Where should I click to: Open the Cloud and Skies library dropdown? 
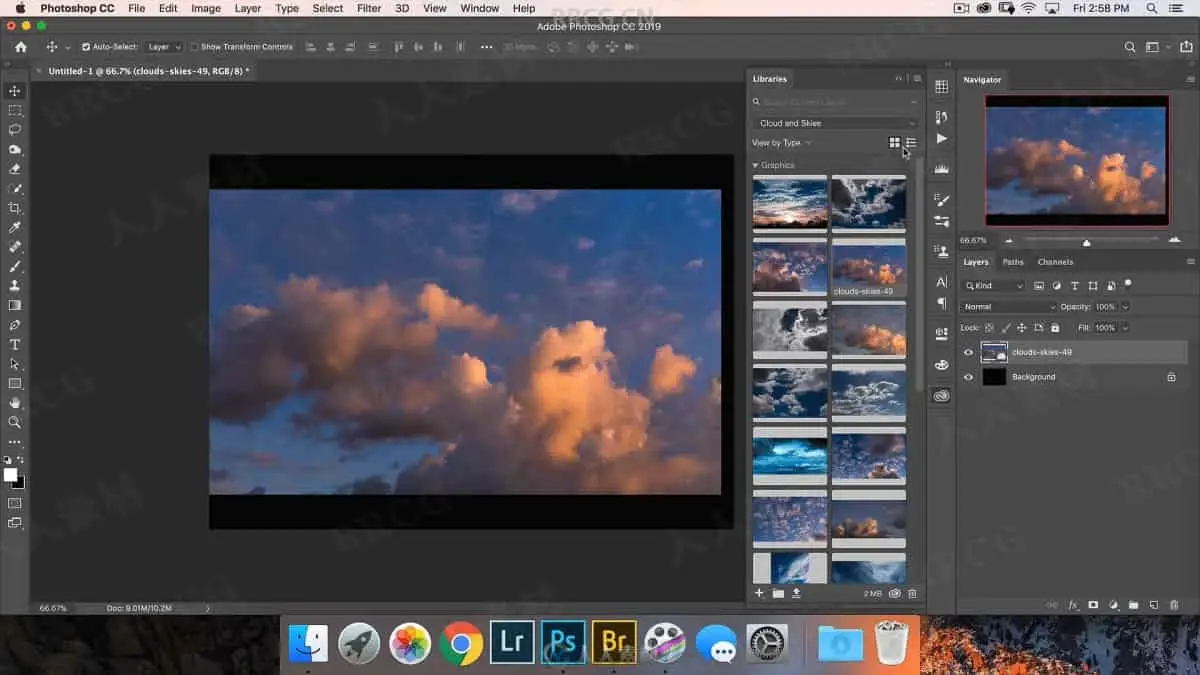tap(835, 123)
